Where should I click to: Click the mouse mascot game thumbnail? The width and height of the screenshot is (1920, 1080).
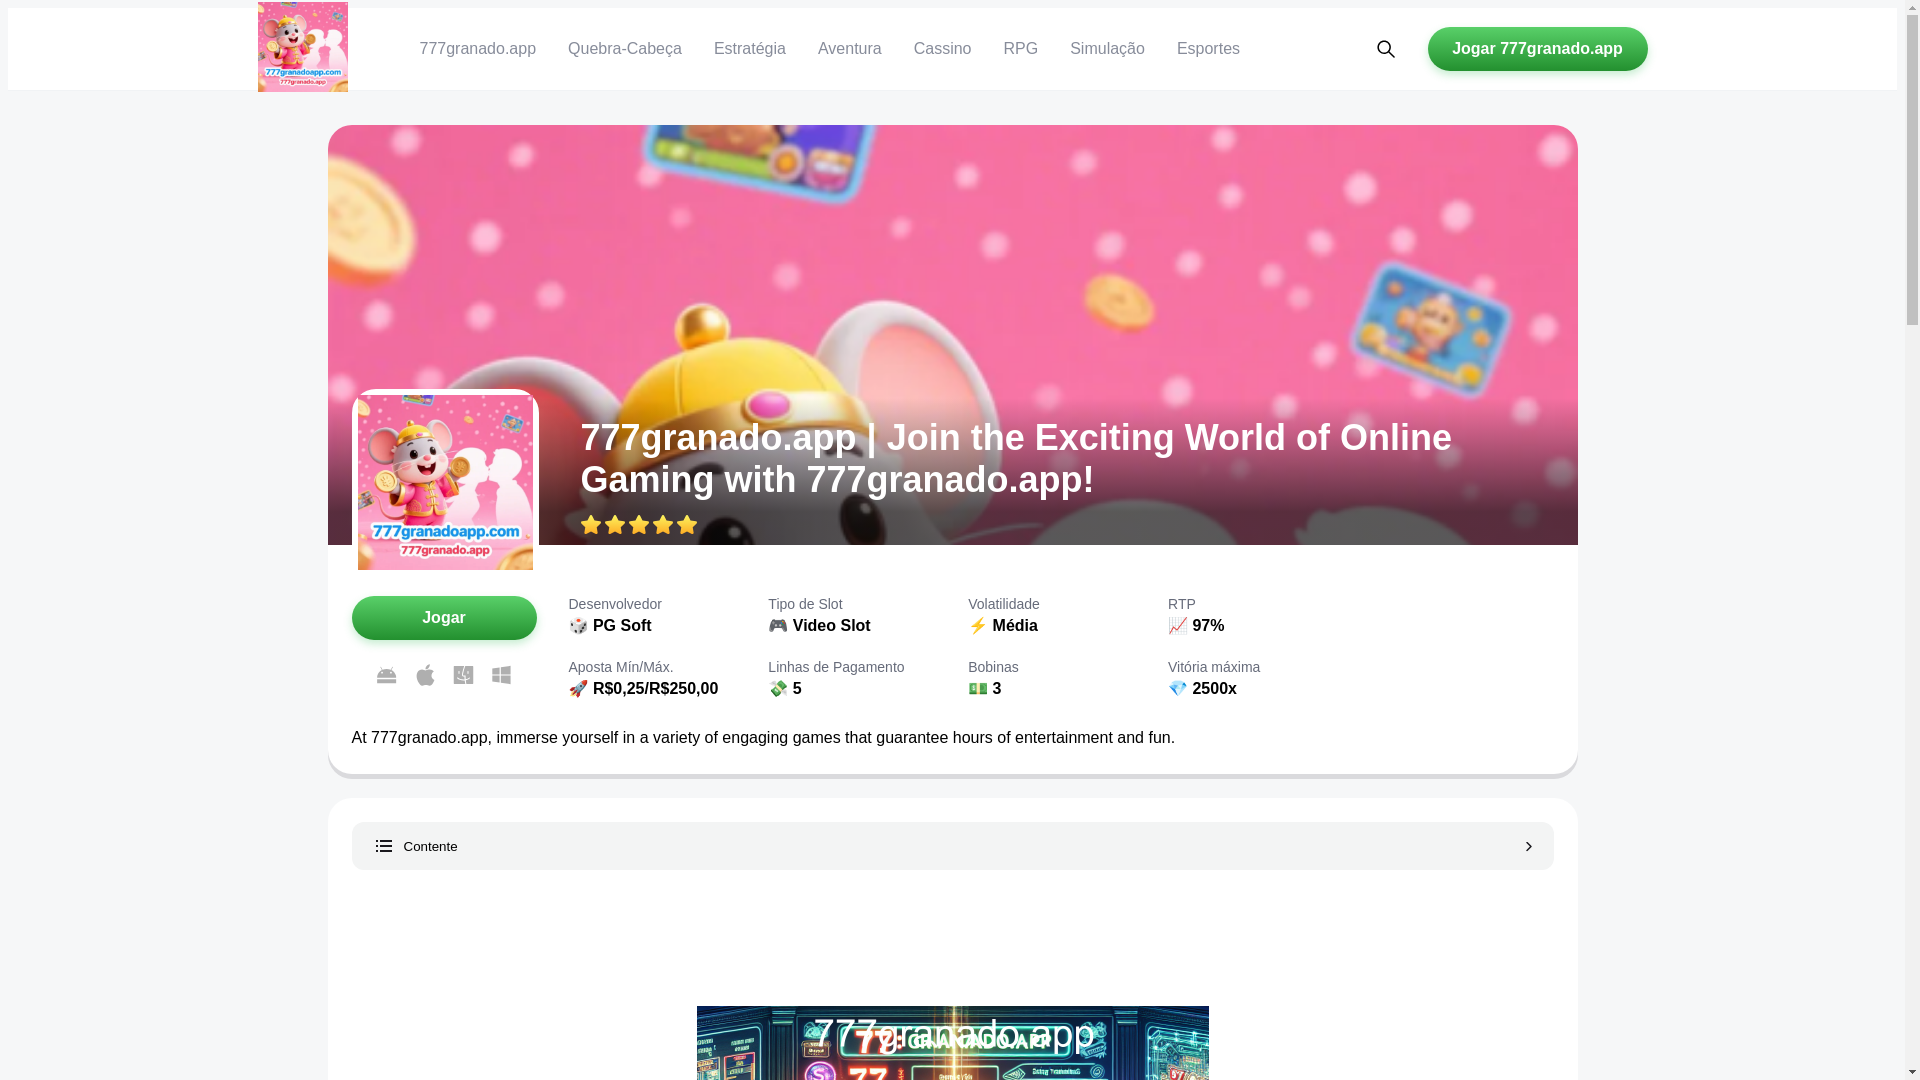(x=445, y=482)
